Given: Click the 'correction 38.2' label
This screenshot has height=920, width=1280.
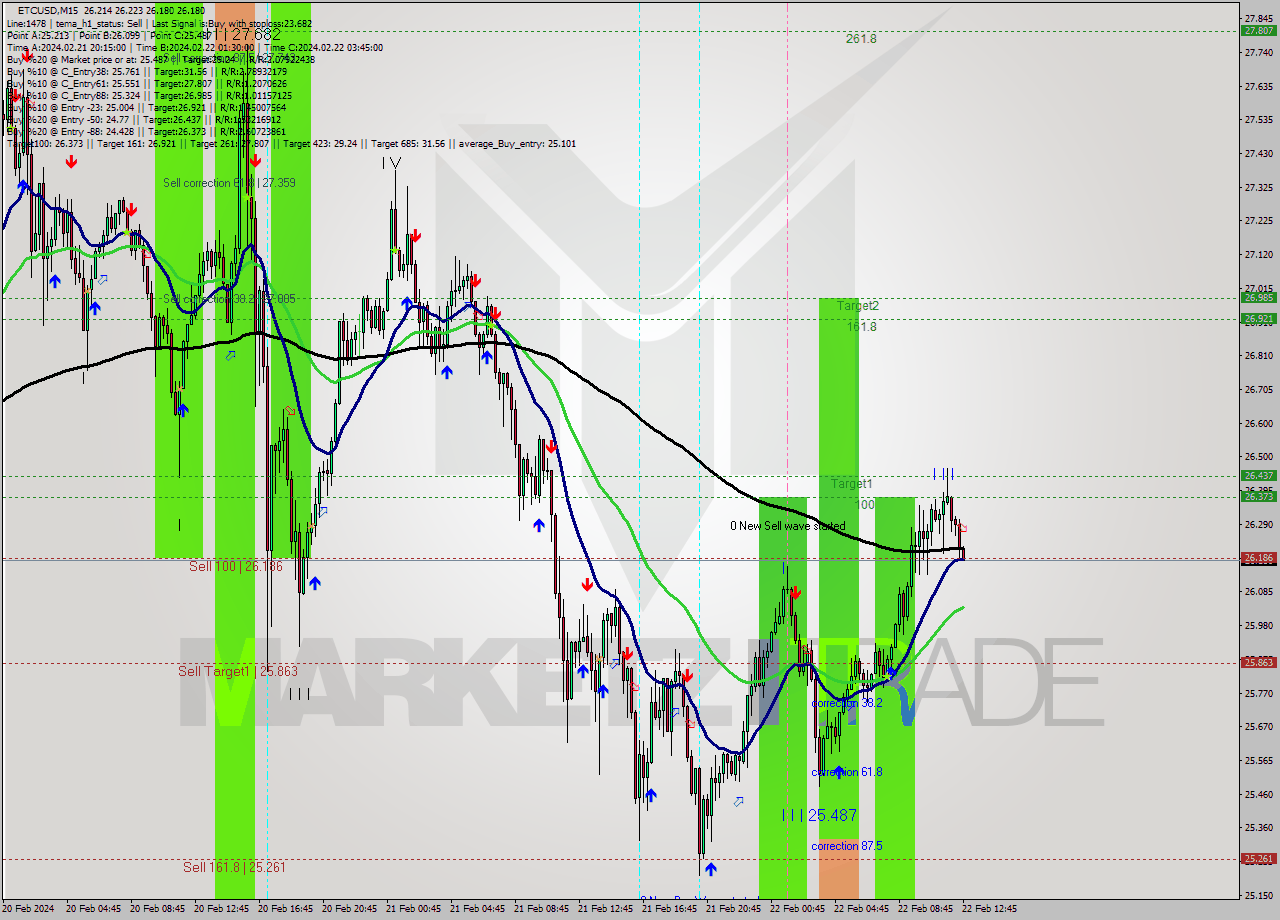Looking at the screenshot, I should coord(847,703).
